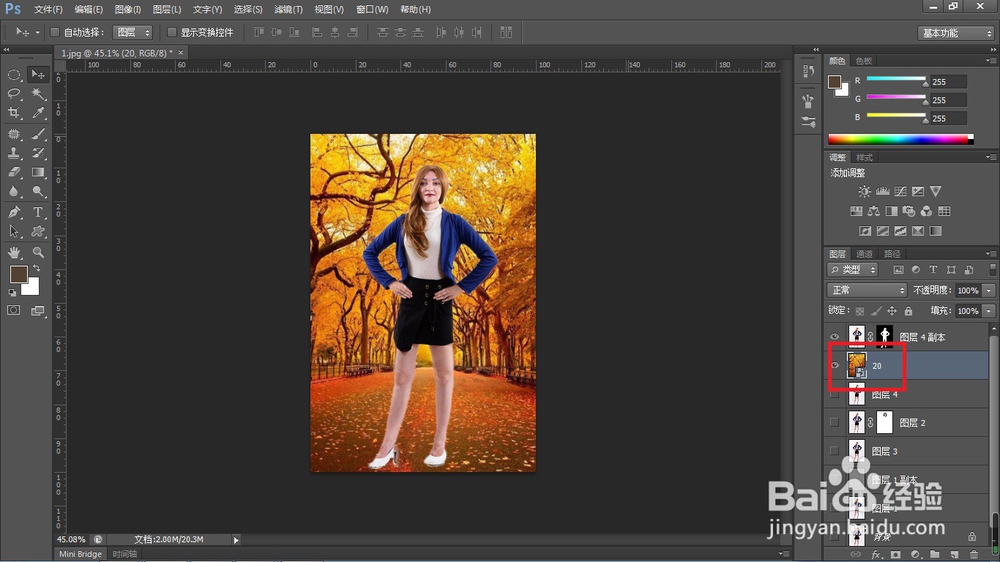Image resolution: width=1000 pixels, height=562 pixels.
Task: Add Levels adjustment
Action: pos(883,191)
